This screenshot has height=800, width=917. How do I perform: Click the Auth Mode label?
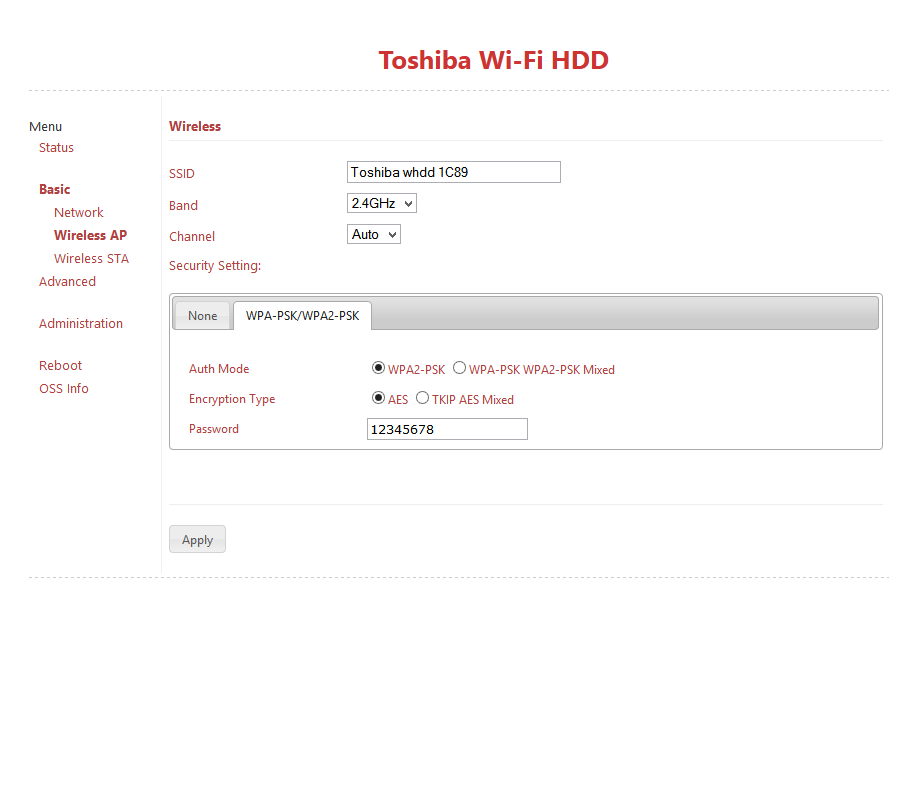(219, 369)
